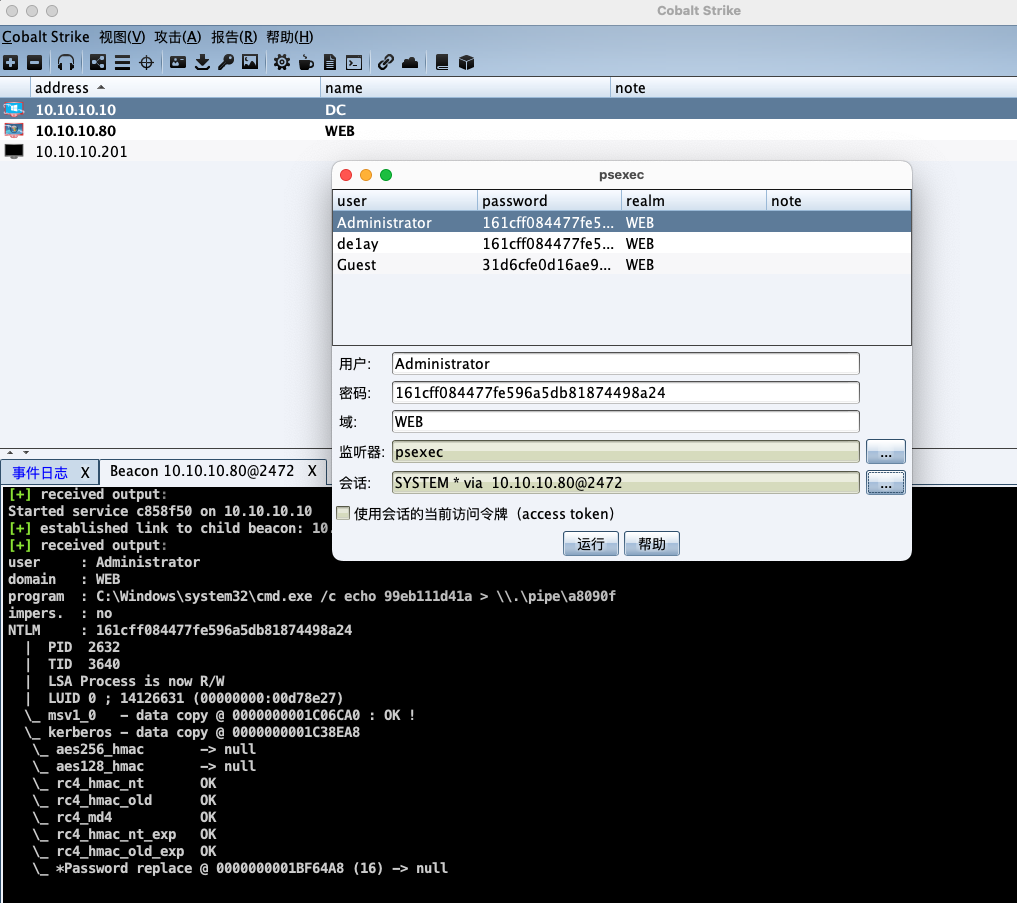This screenshot has width=1017, height=903.
Task: Sort targets by address column header
Action: 175,88
